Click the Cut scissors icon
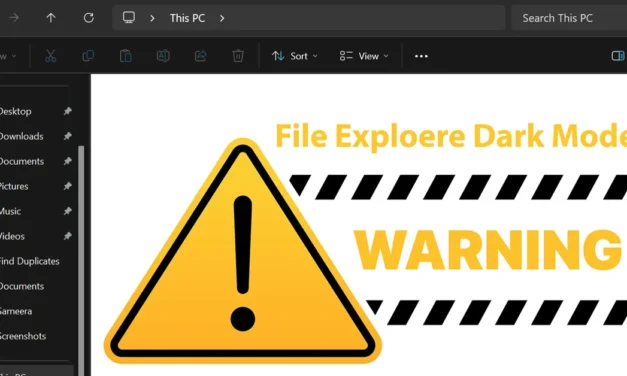627x376 pixels. pyautogui.click(x=50, y=56)
